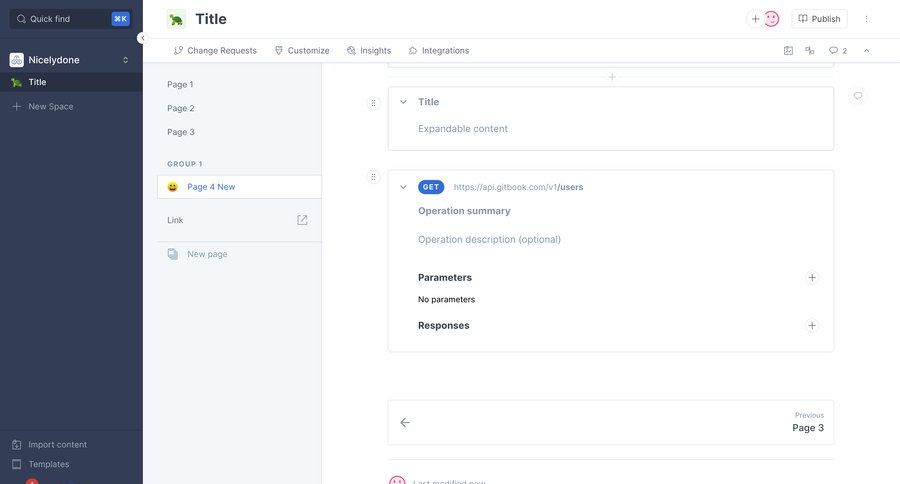
Task: Click the Publish button
Action: click(819, 19)
